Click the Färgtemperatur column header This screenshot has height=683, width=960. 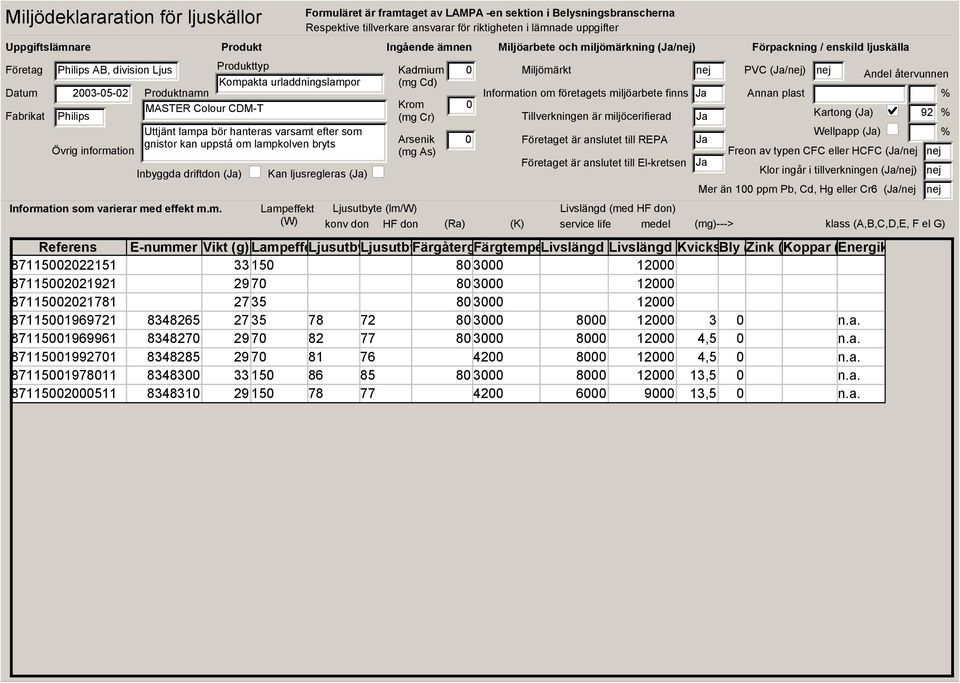(506, 247)
